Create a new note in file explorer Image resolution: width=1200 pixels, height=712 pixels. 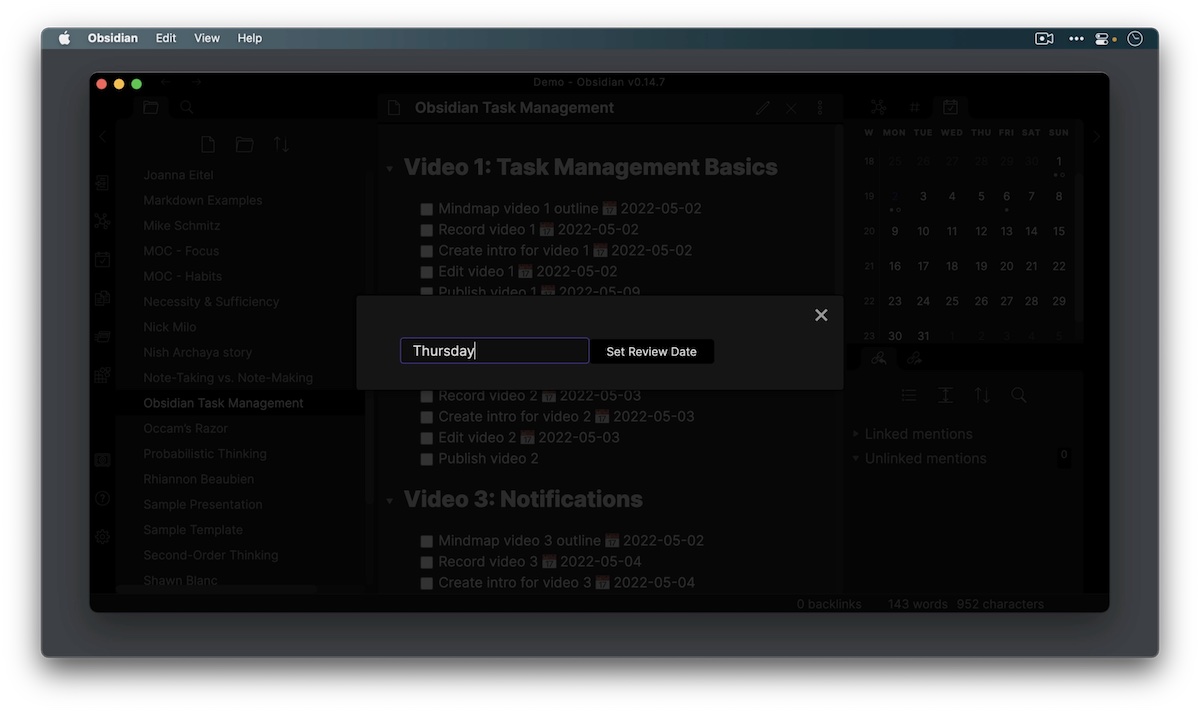(208, 145)
